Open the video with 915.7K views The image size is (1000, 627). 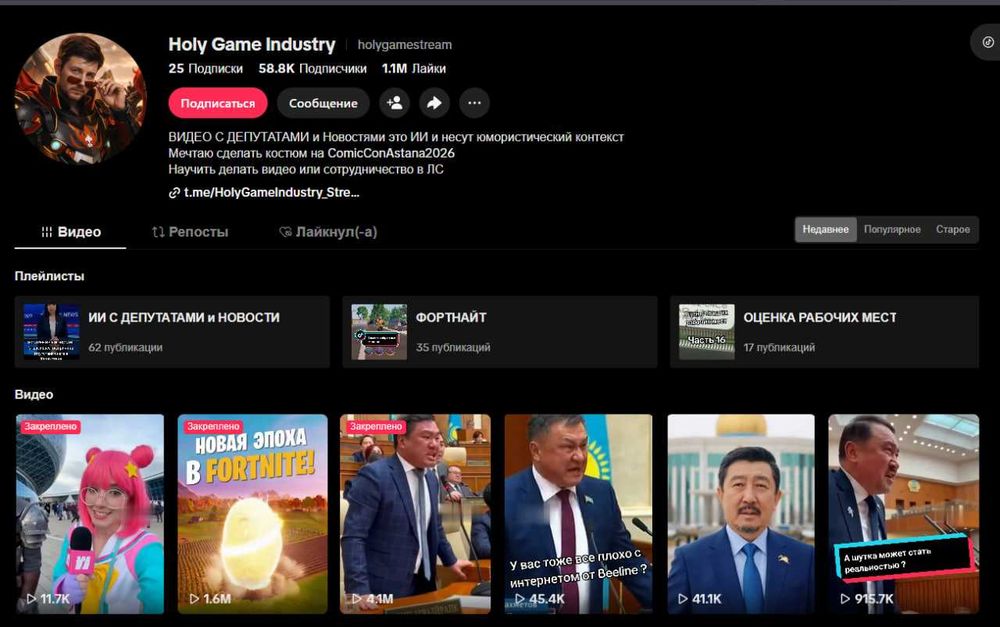click(904, 514)
